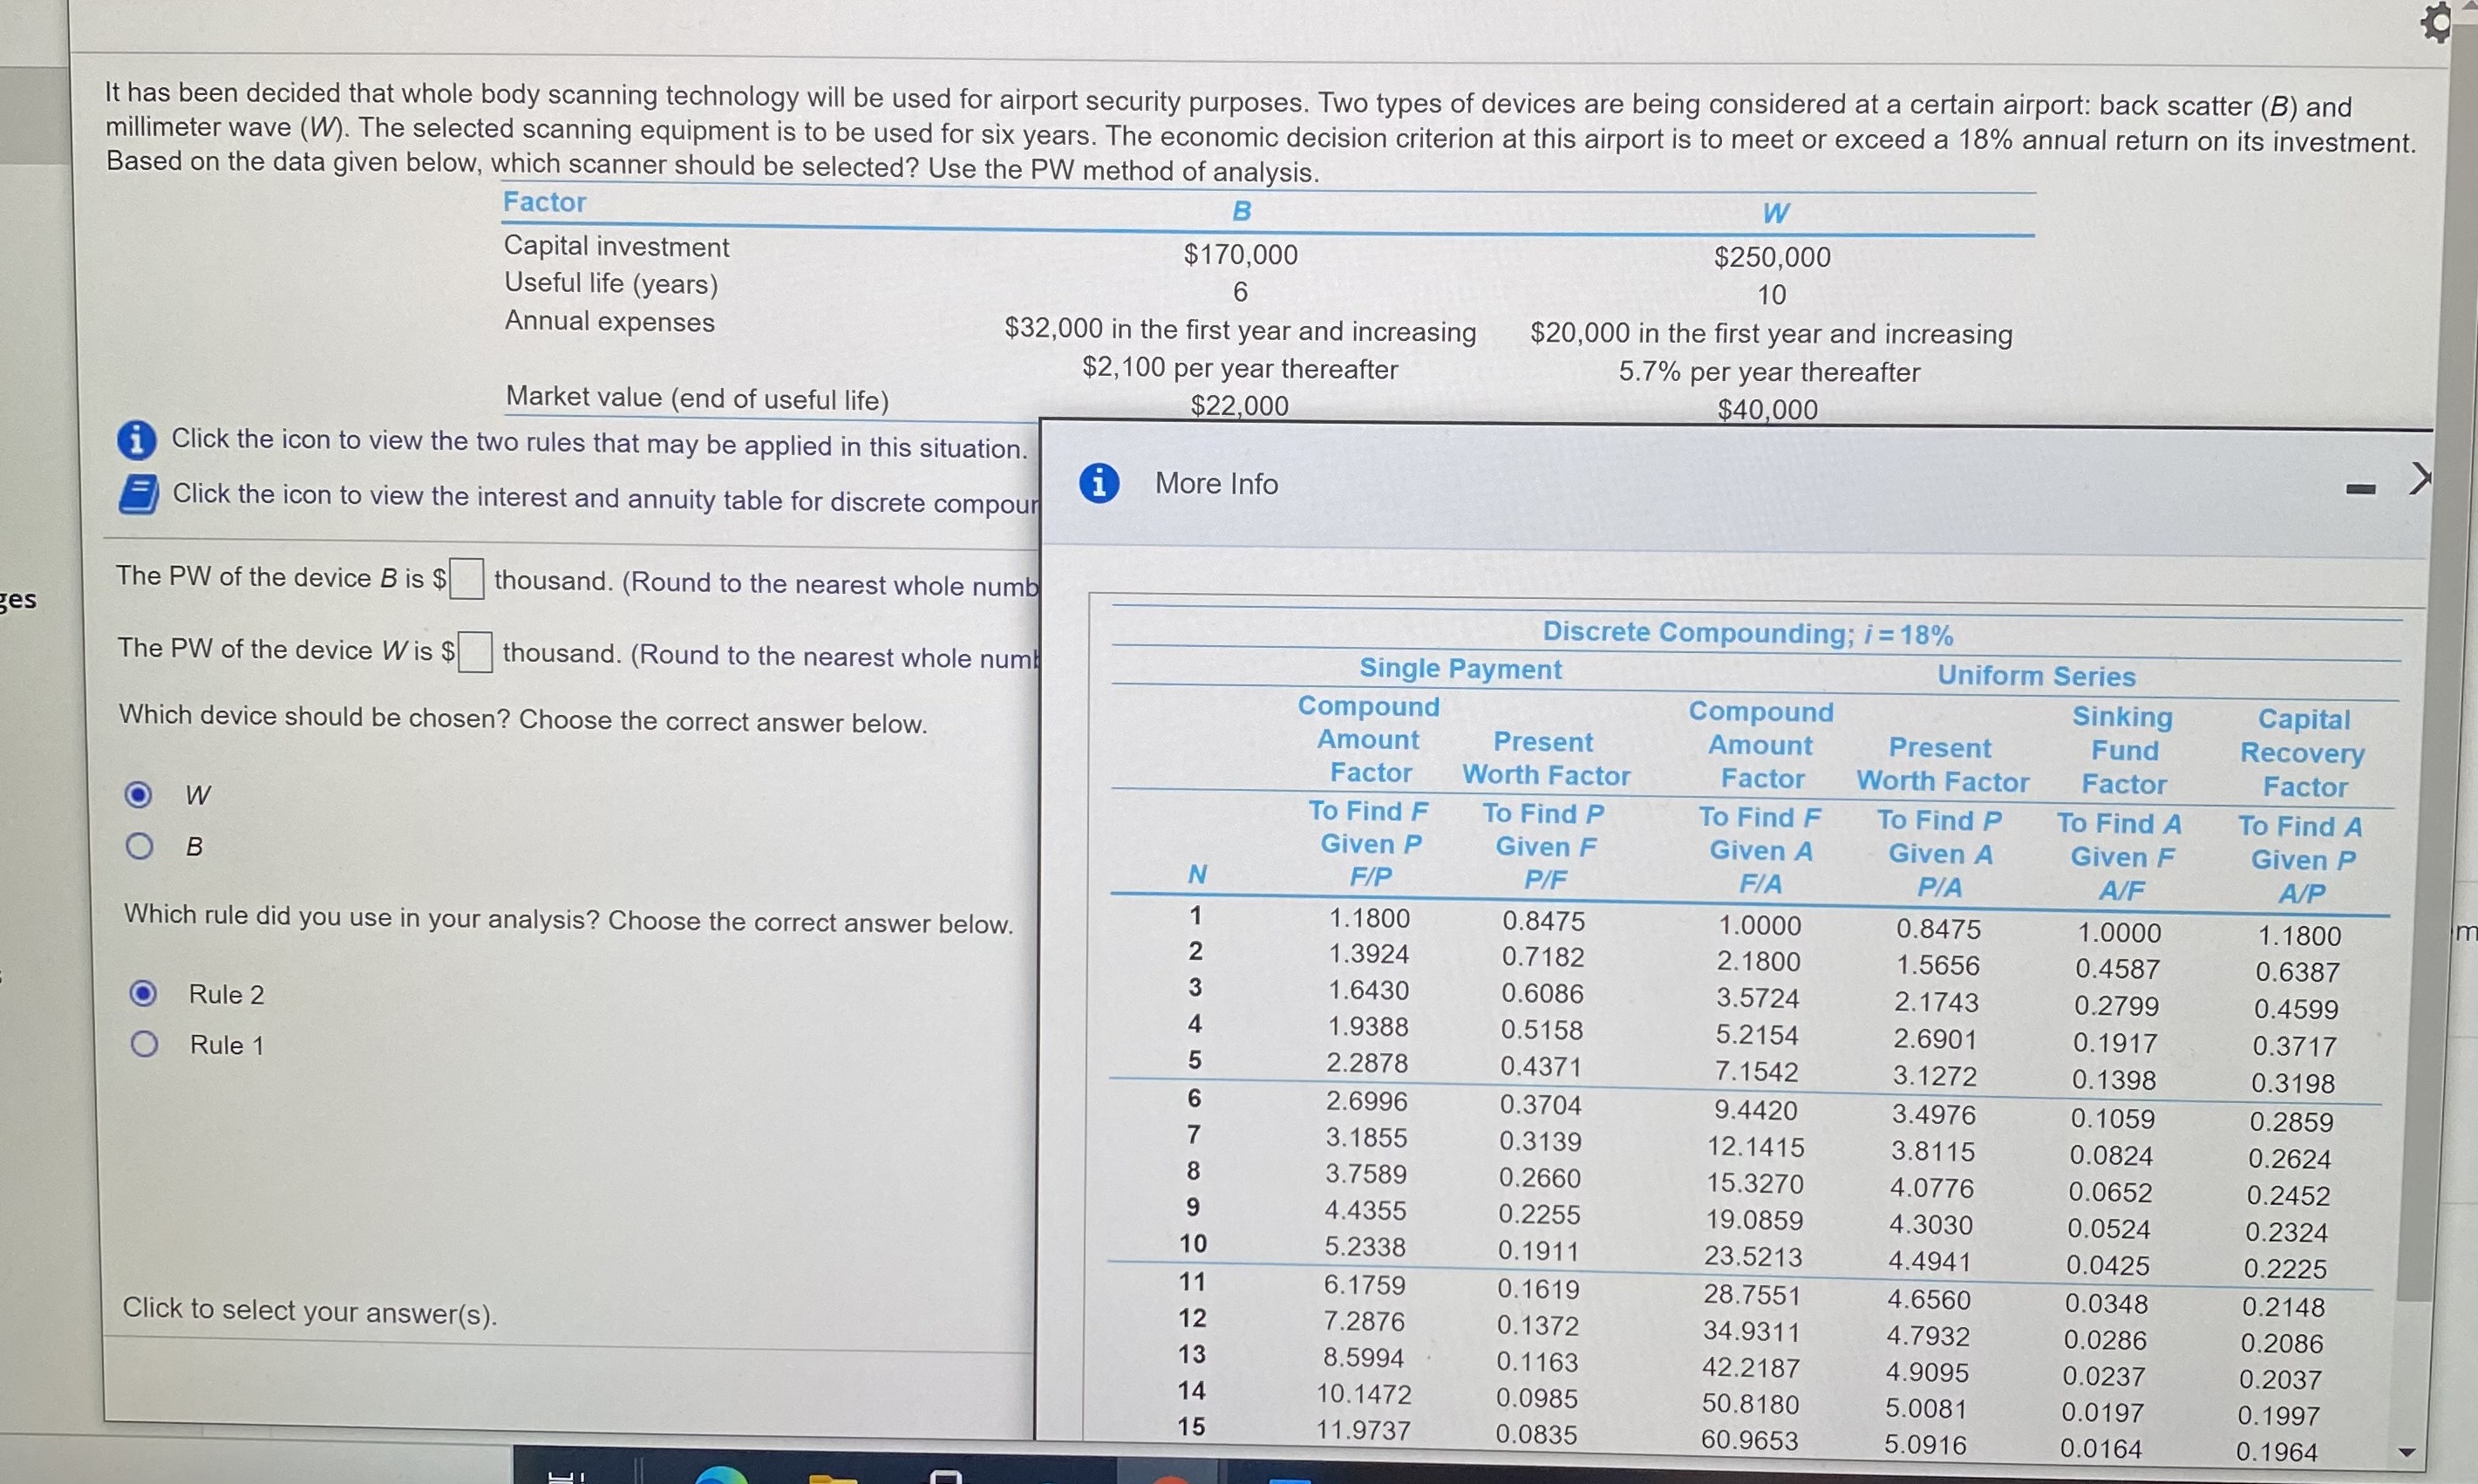Viewport: 2478px width, 1484px height.
Task: Select the B device radio button
Action: [139, 846]
